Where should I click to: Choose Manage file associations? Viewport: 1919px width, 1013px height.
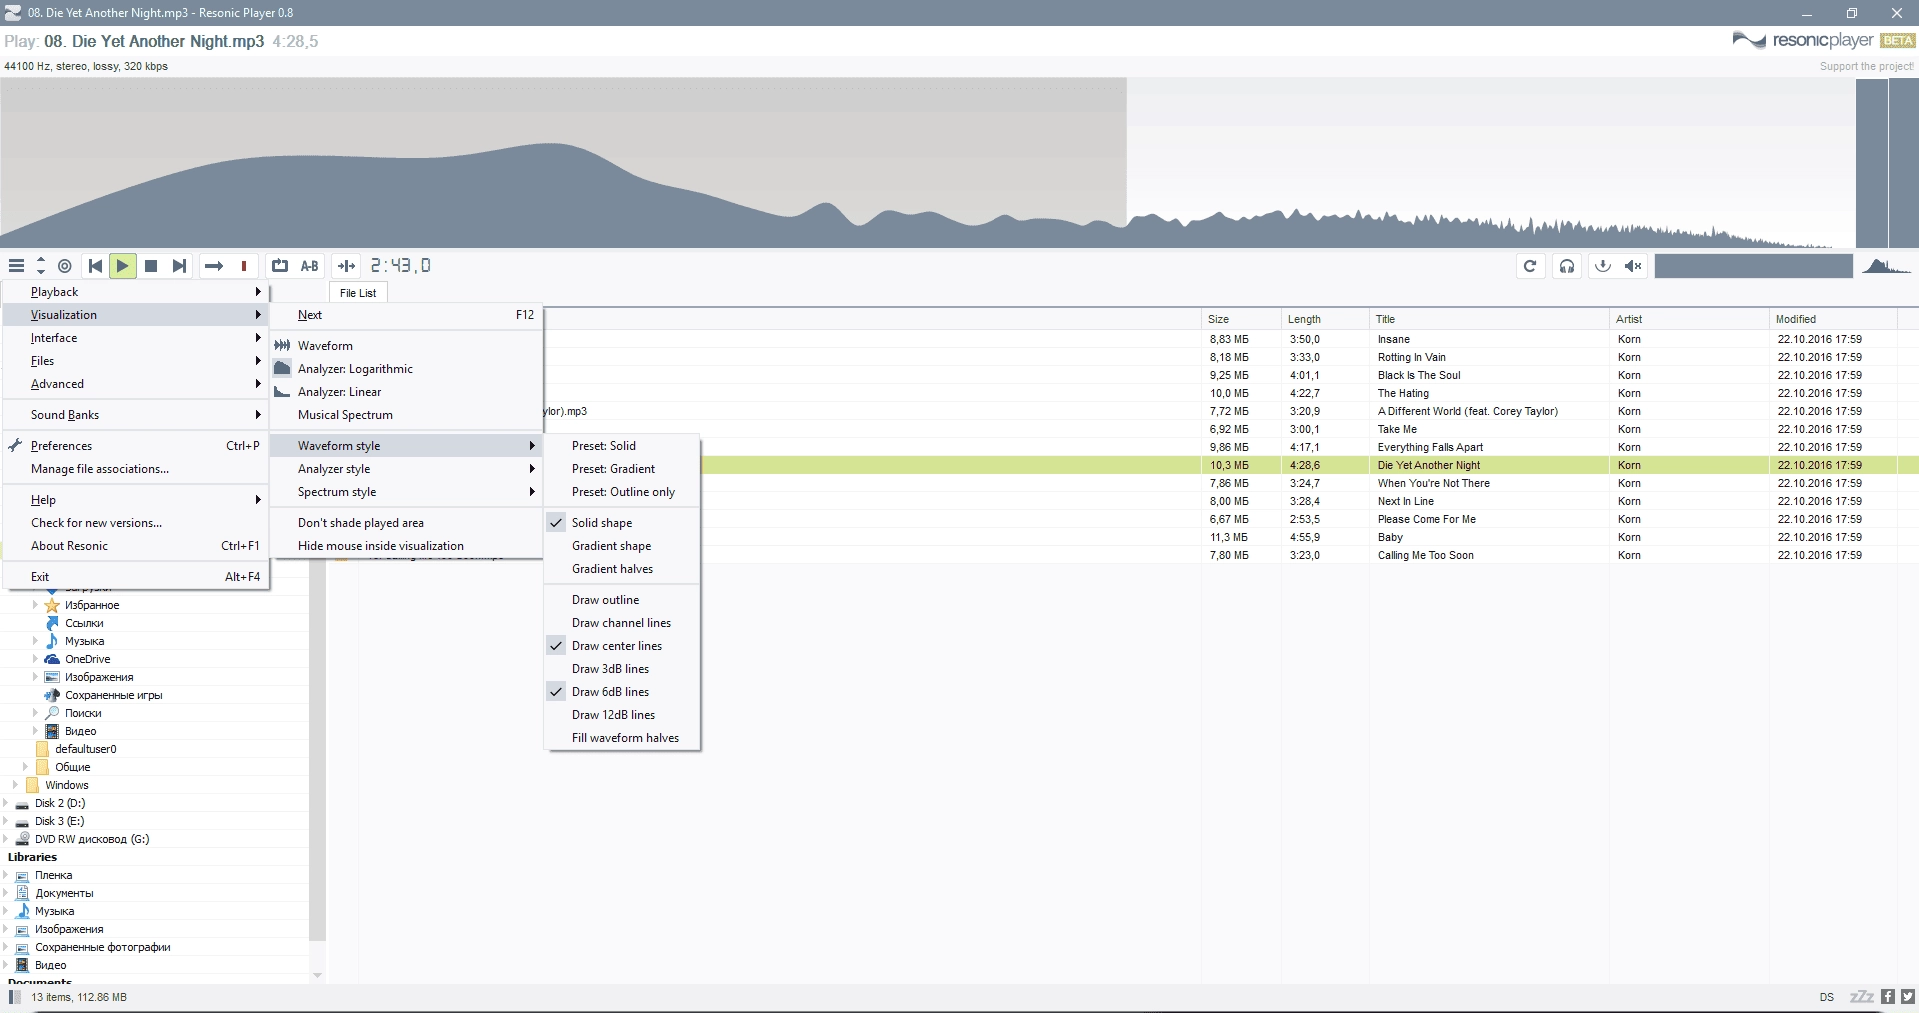coord(136,469)
